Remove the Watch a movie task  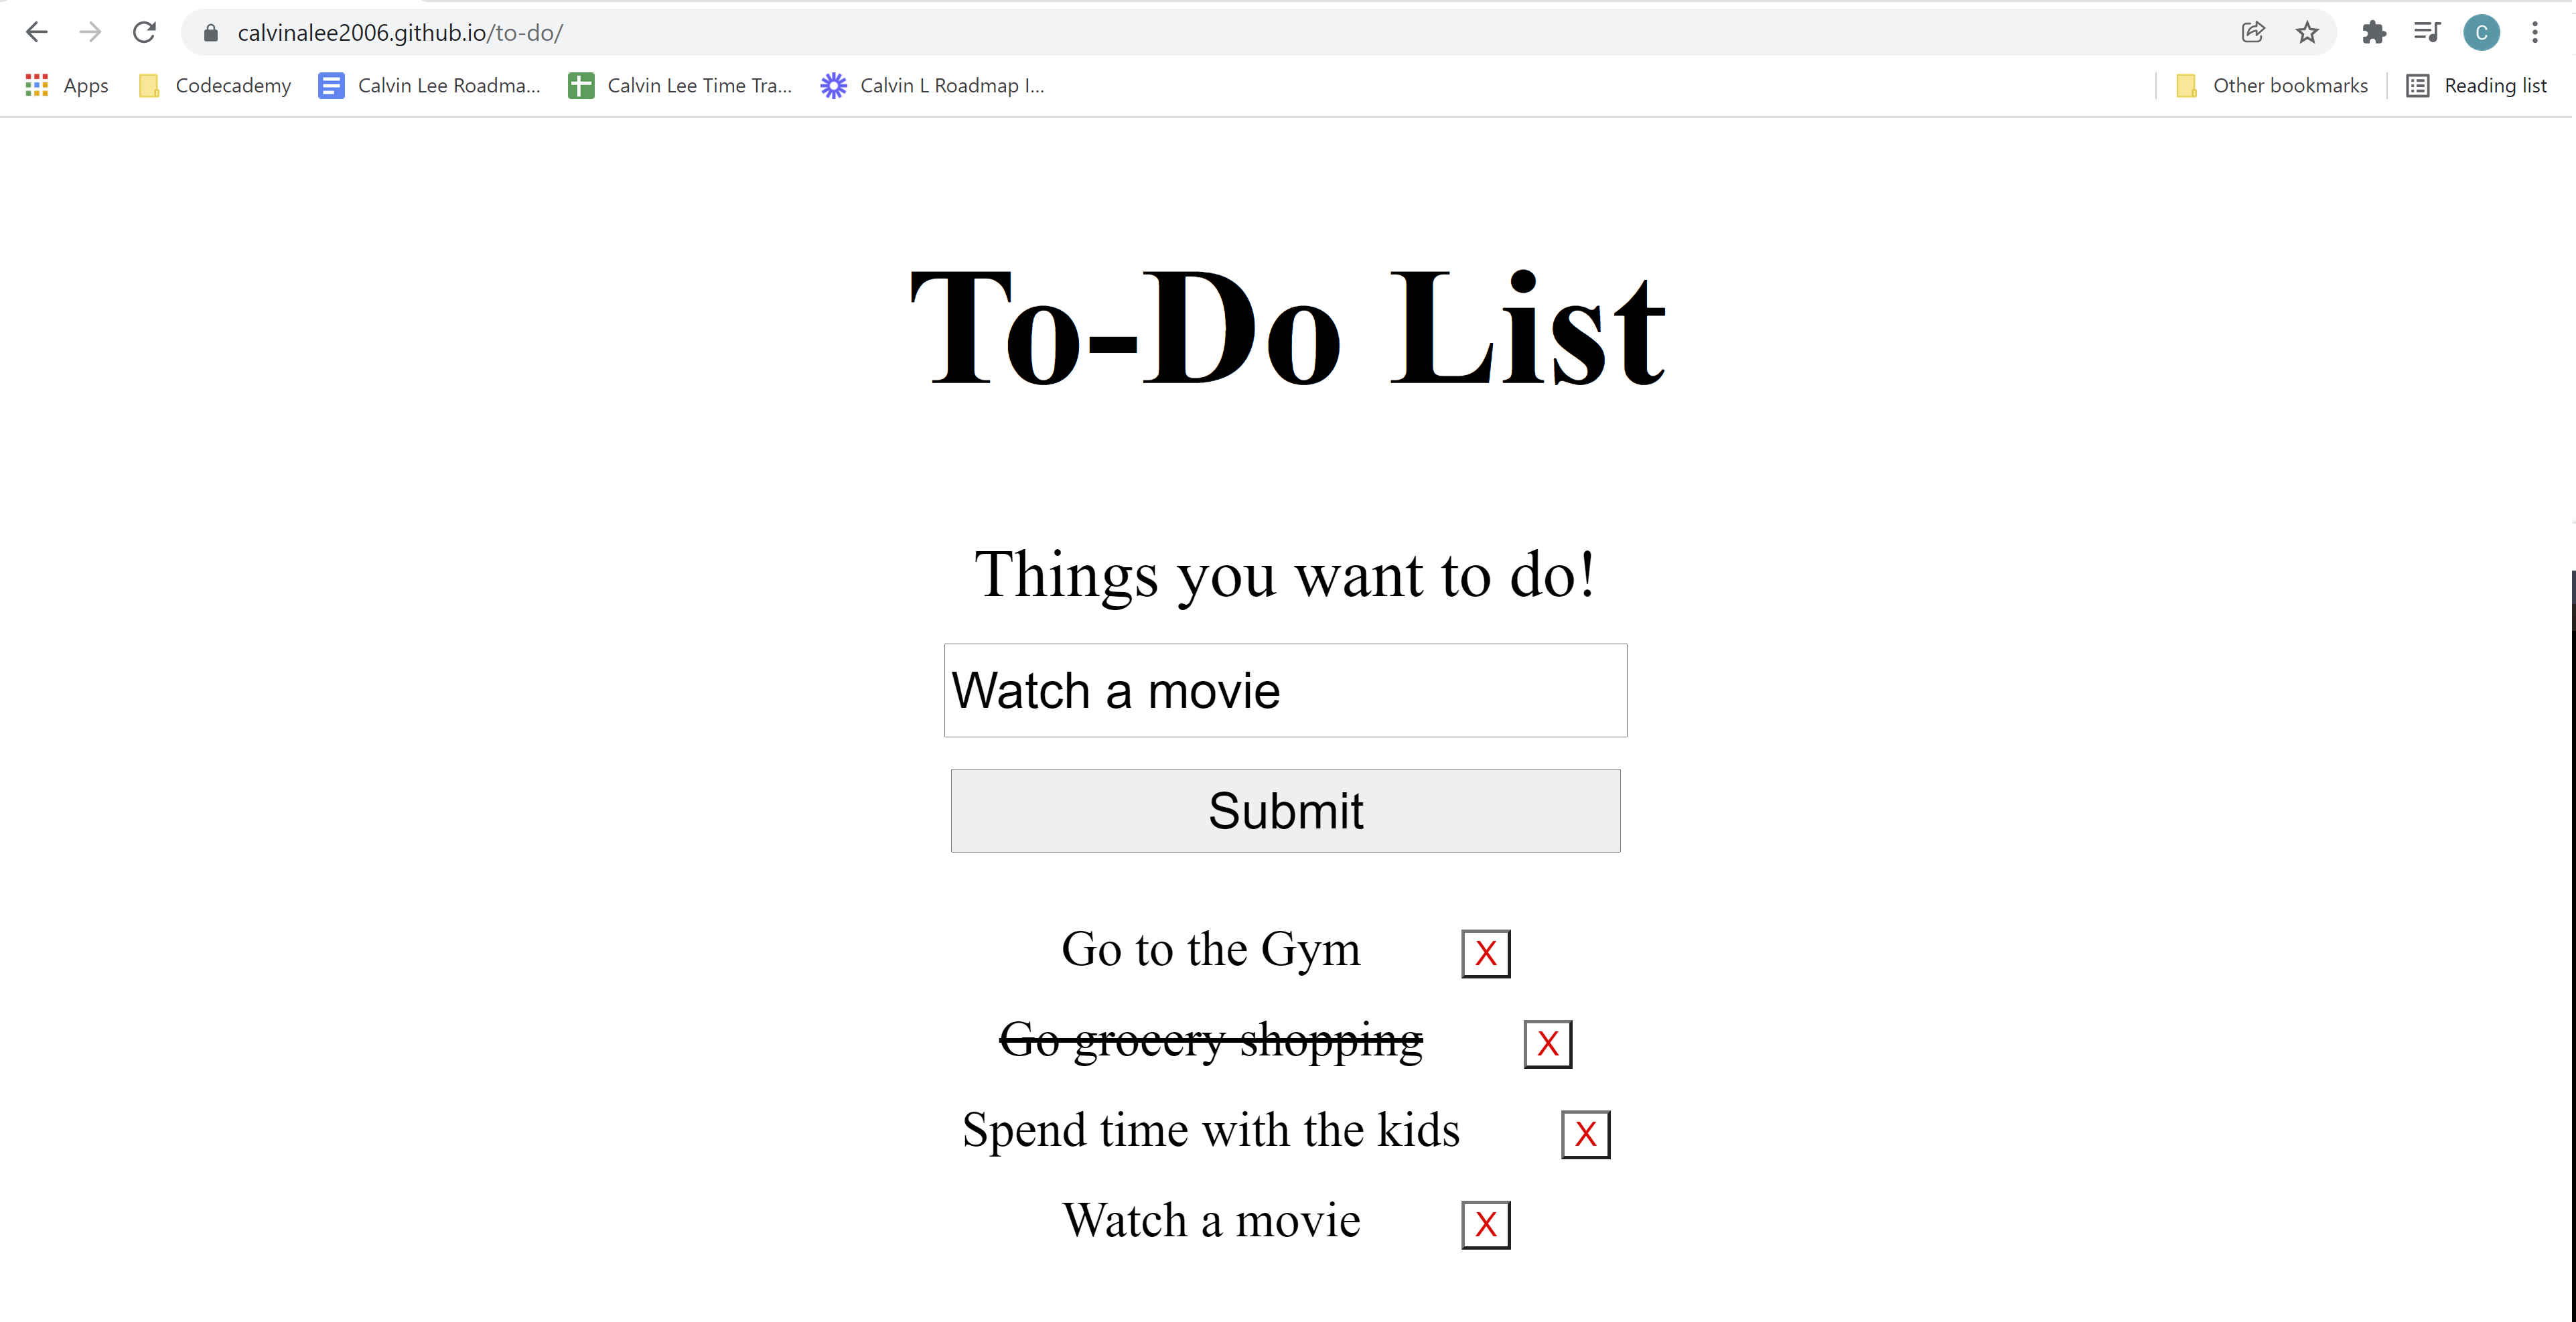pos(1485,1224)
